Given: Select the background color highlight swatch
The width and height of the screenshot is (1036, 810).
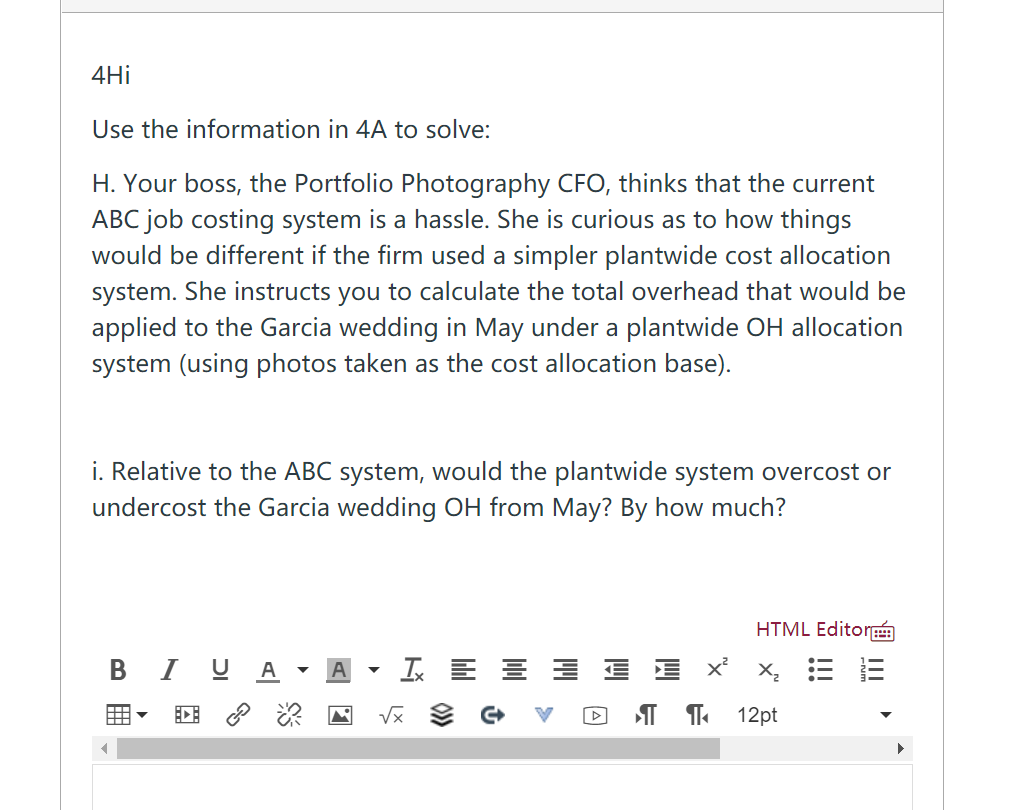Looking at the screenshot, I should click(x=340, y=669).
